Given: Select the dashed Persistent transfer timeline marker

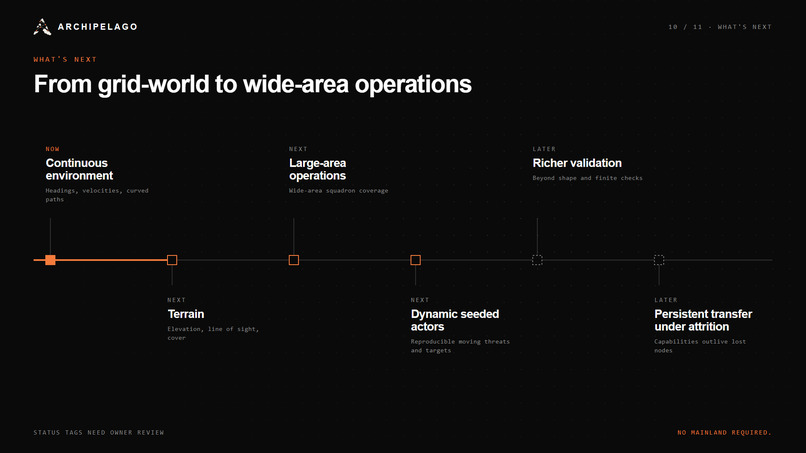Looking at the screenshot, I should coord(659,260).
